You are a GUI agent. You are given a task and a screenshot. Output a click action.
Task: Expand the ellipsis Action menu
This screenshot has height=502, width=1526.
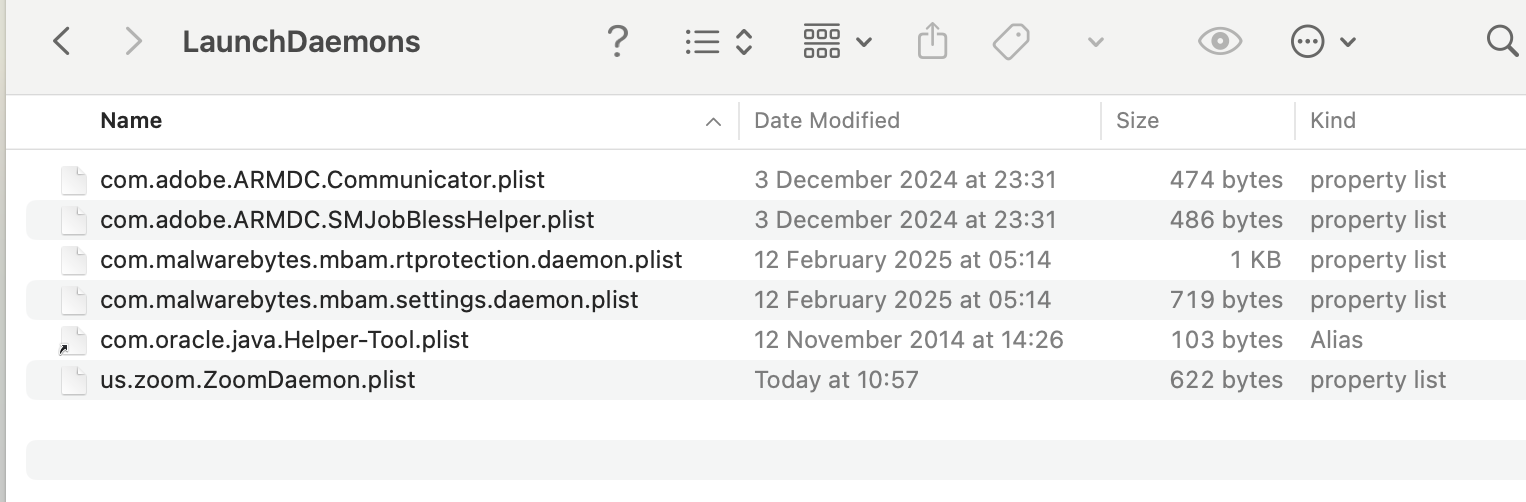point(1322,42)
